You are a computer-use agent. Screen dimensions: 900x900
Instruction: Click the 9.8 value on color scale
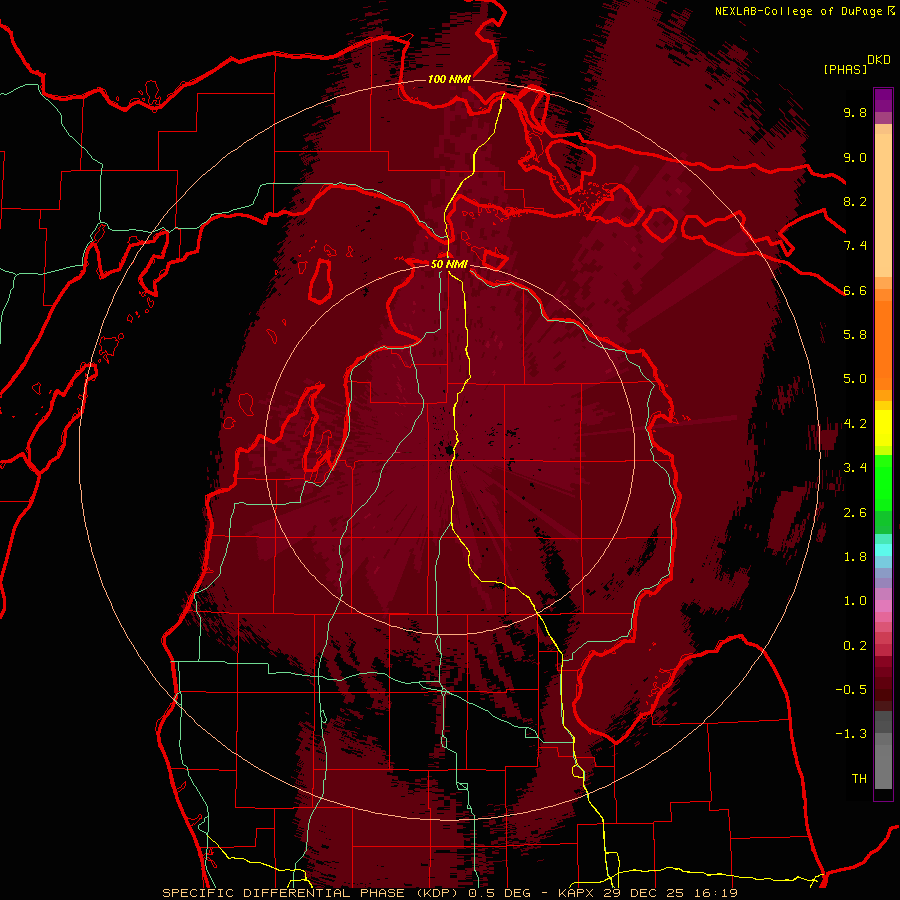coord(855,112)
